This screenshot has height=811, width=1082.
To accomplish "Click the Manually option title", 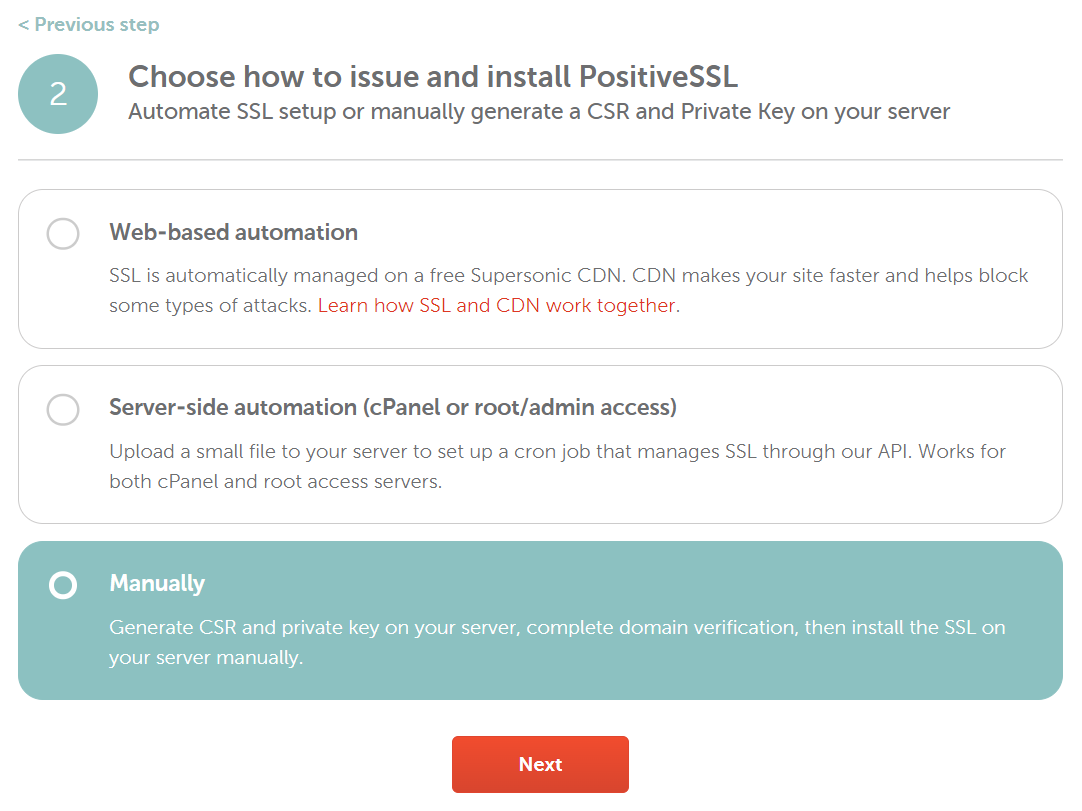I will click(157, 584).
